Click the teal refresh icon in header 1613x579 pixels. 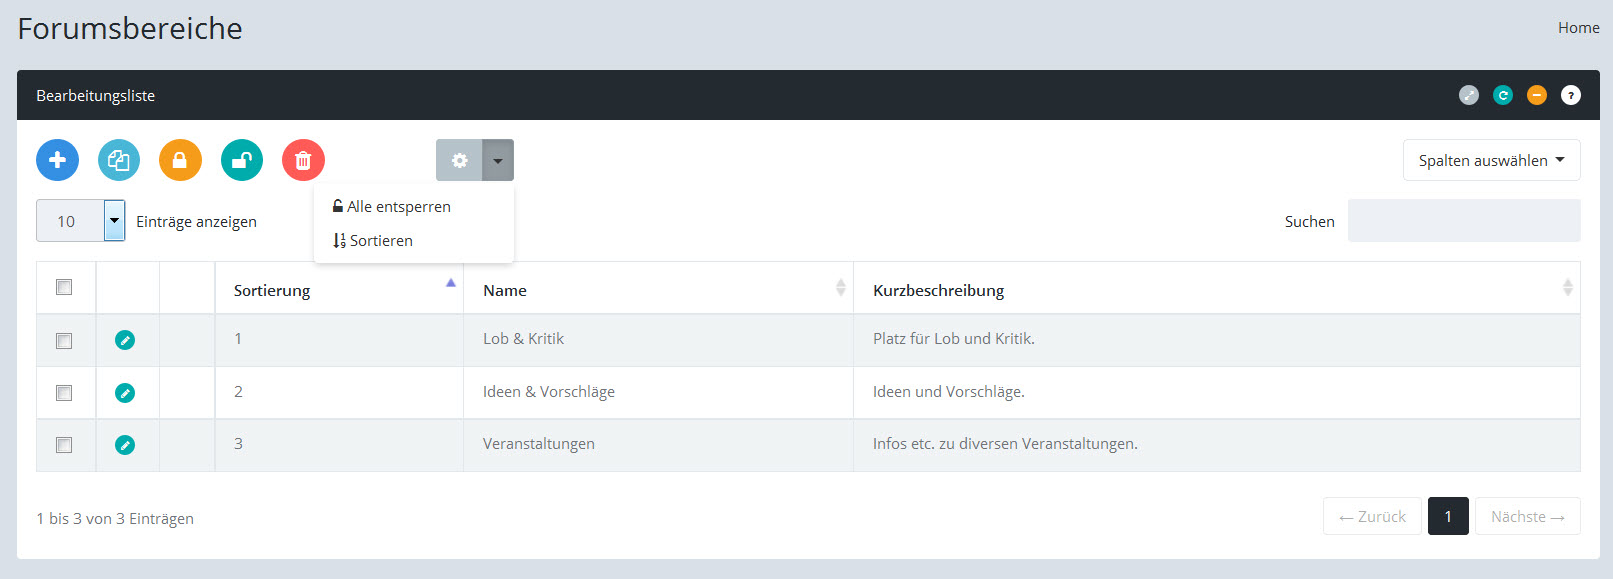coord(1502,95)
